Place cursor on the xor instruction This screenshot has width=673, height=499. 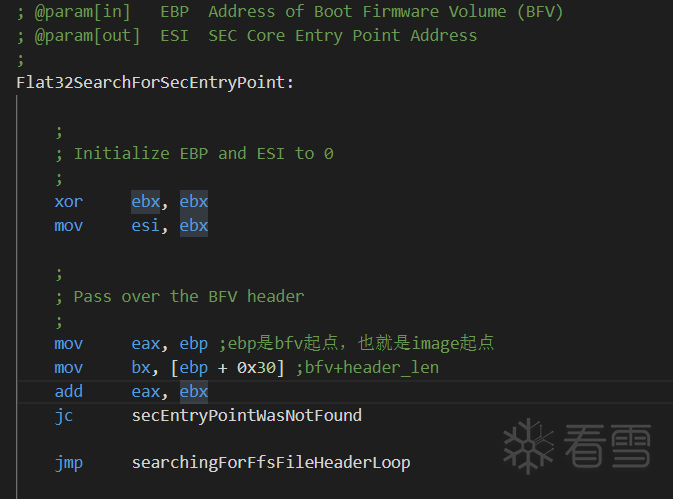[x=69, y=201]
